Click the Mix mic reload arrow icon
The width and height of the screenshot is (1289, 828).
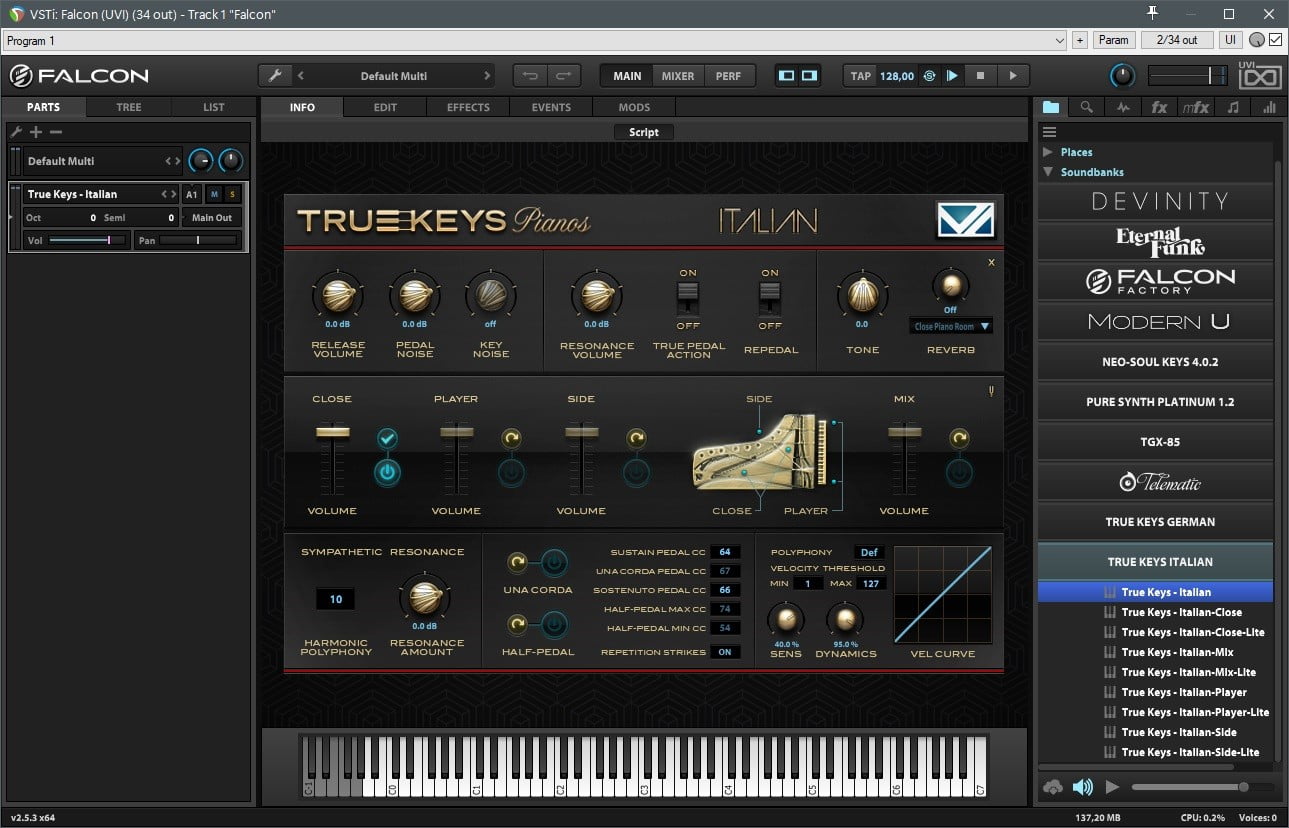[x=959, y=438]
